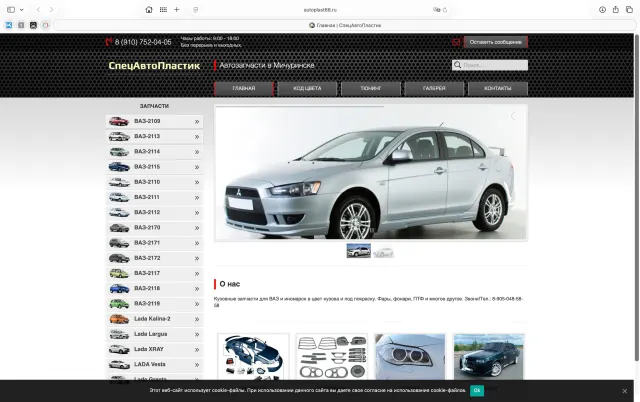The height and width of the screenshot is (402, 640).
Task: Open the start page grid icon
Action: coord(163,9)
